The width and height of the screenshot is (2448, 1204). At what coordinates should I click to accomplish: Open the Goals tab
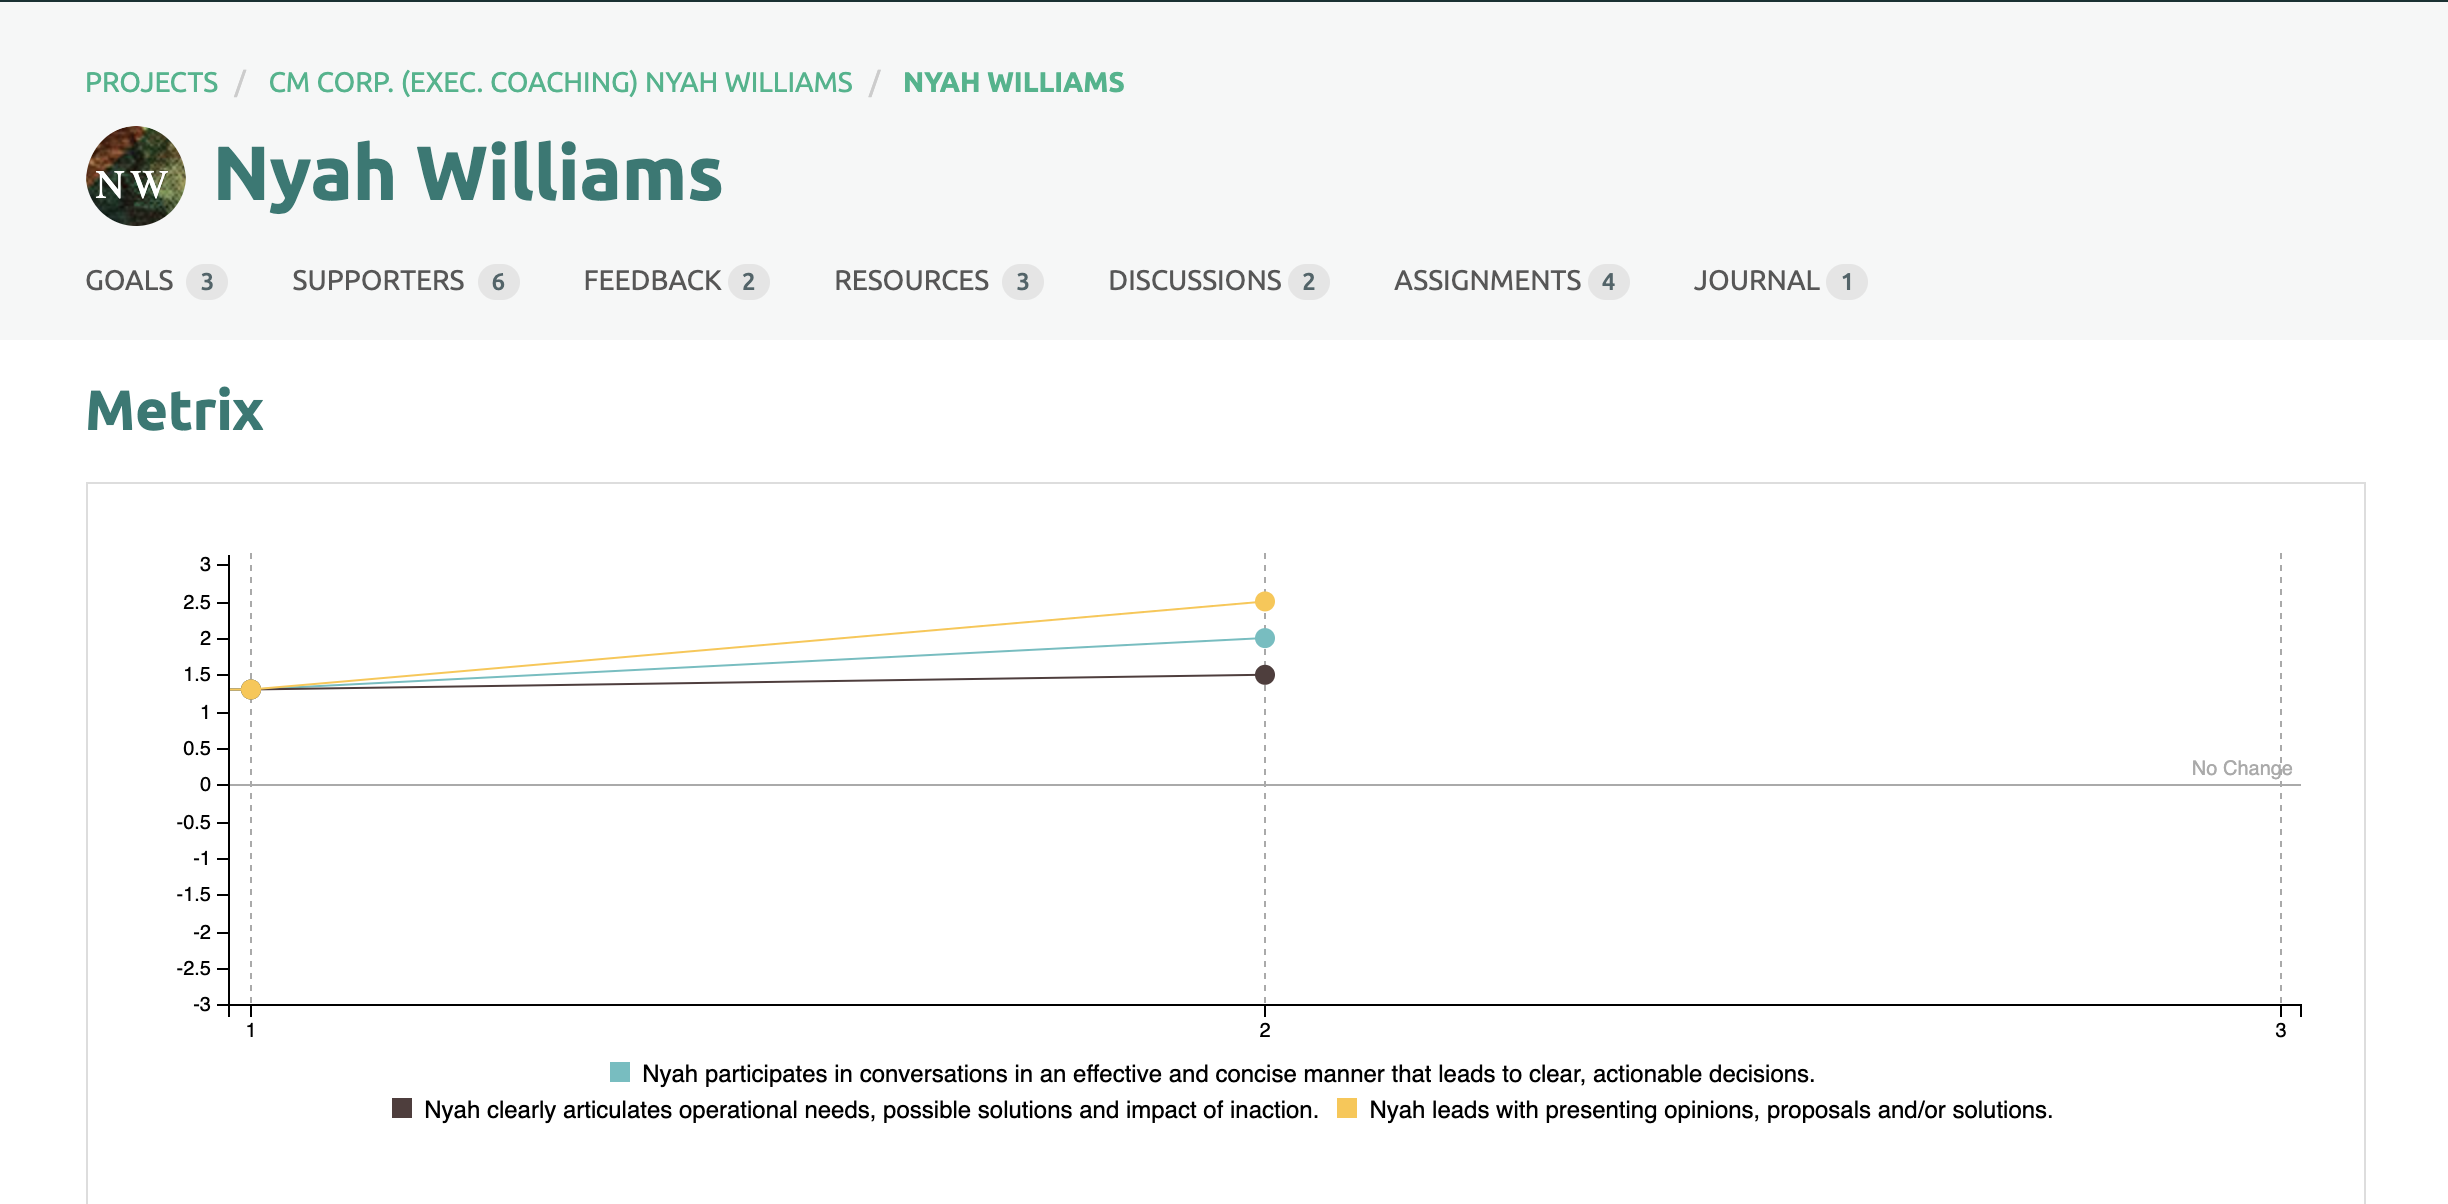[156, 281]
